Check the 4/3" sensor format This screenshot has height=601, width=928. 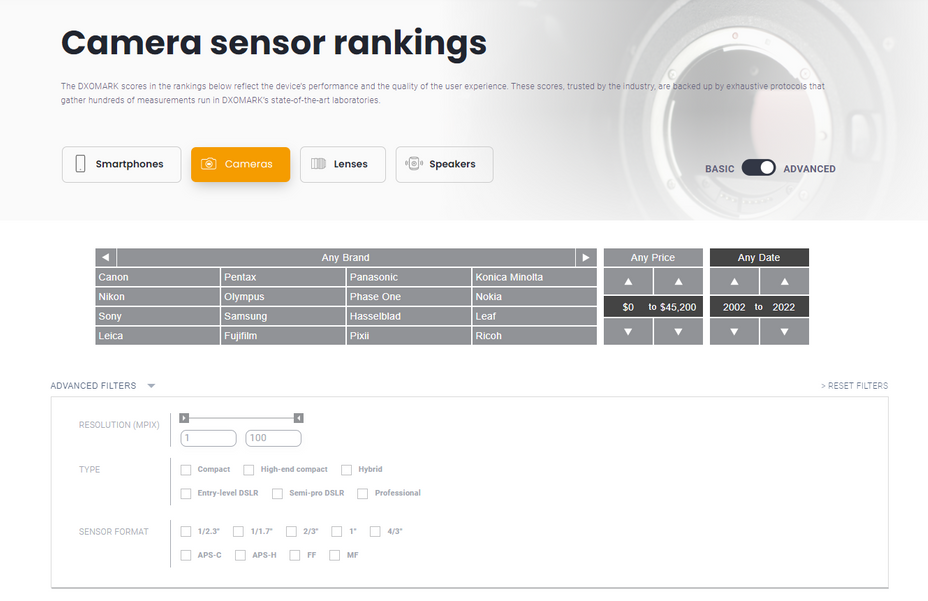[x=375, y=532]
